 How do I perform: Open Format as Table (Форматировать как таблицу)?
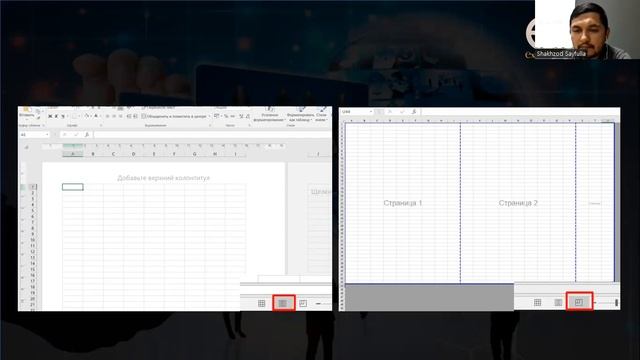[300, 114]
